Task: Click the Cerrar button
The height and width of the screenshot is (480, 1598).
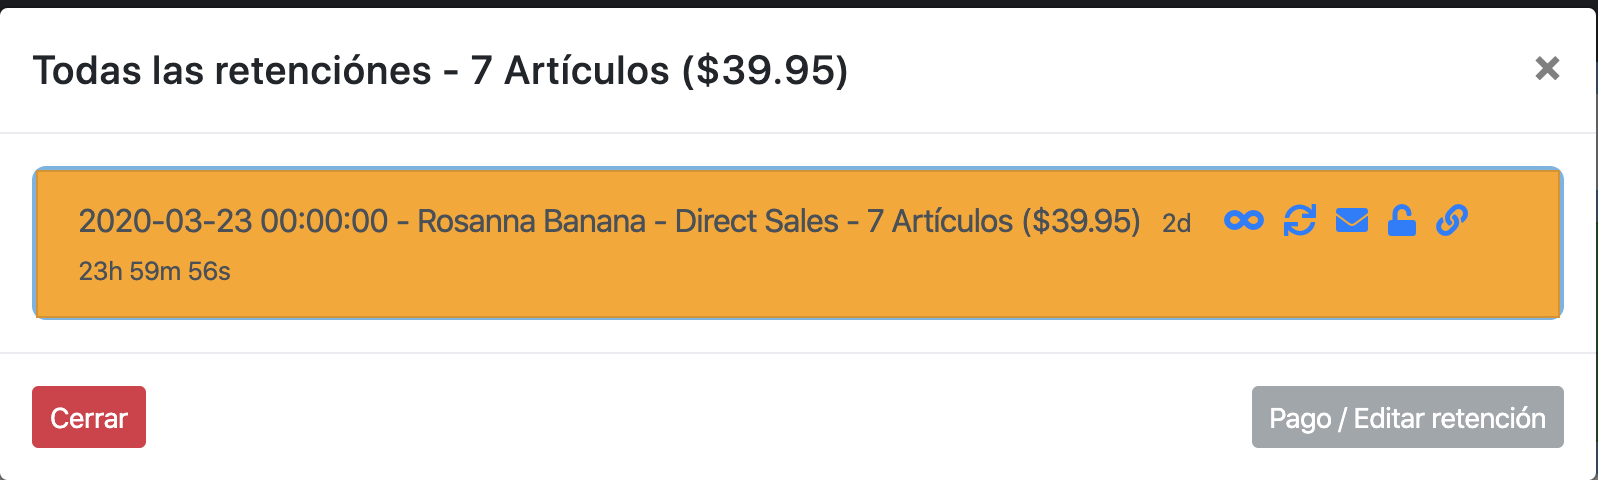Action: (x=89, y=417)
